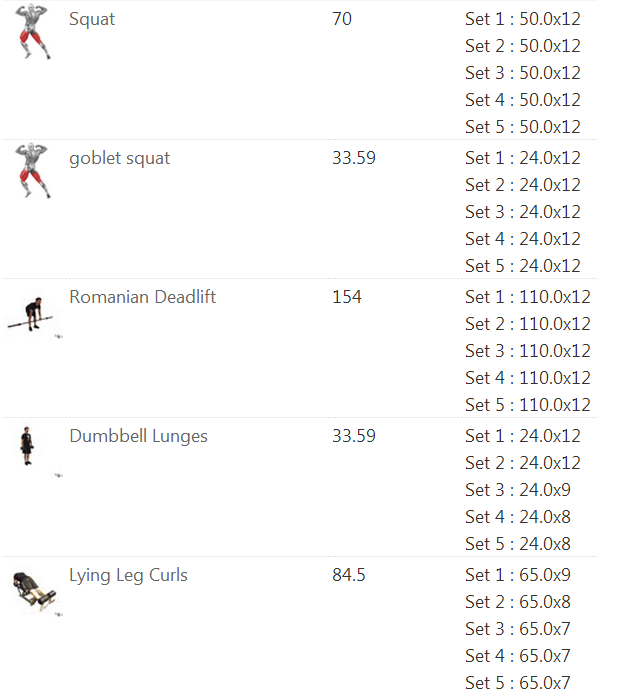The image size is (630, 695).
Task: Select the Romanian Deadlift value 154
Action: coord(347,297)
